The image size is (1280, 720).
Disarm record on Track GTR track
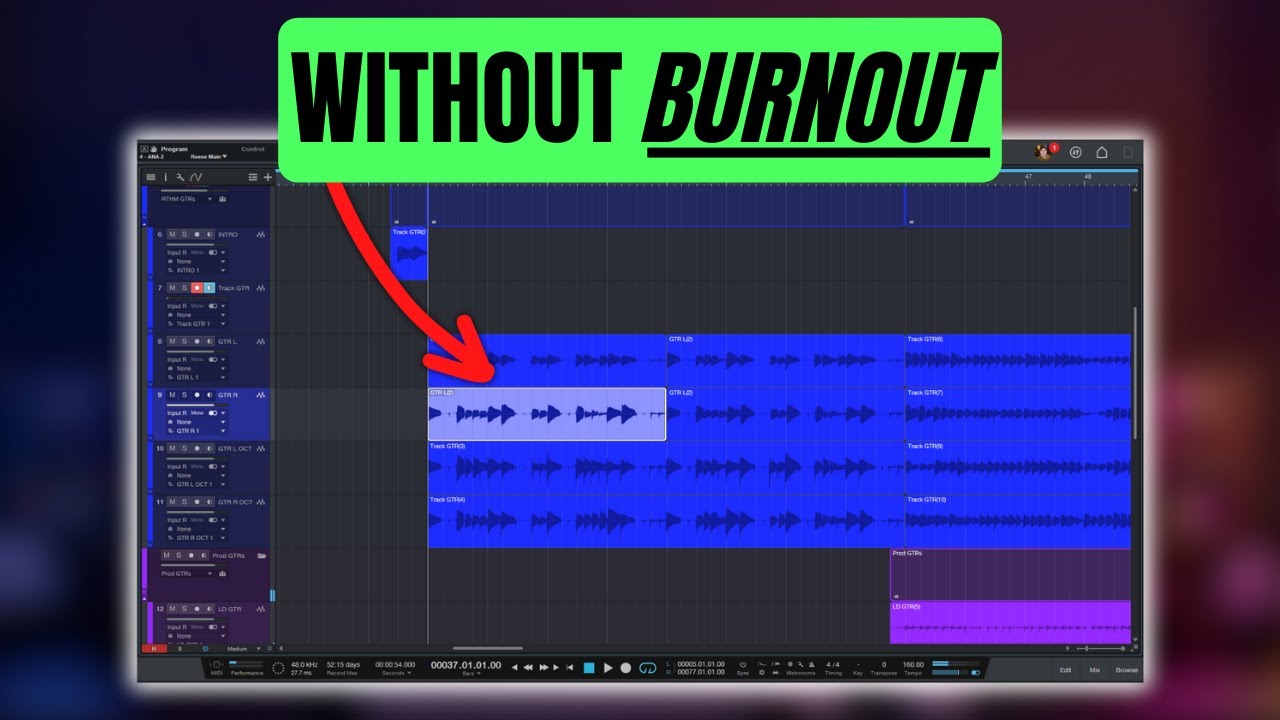[197, 288]
